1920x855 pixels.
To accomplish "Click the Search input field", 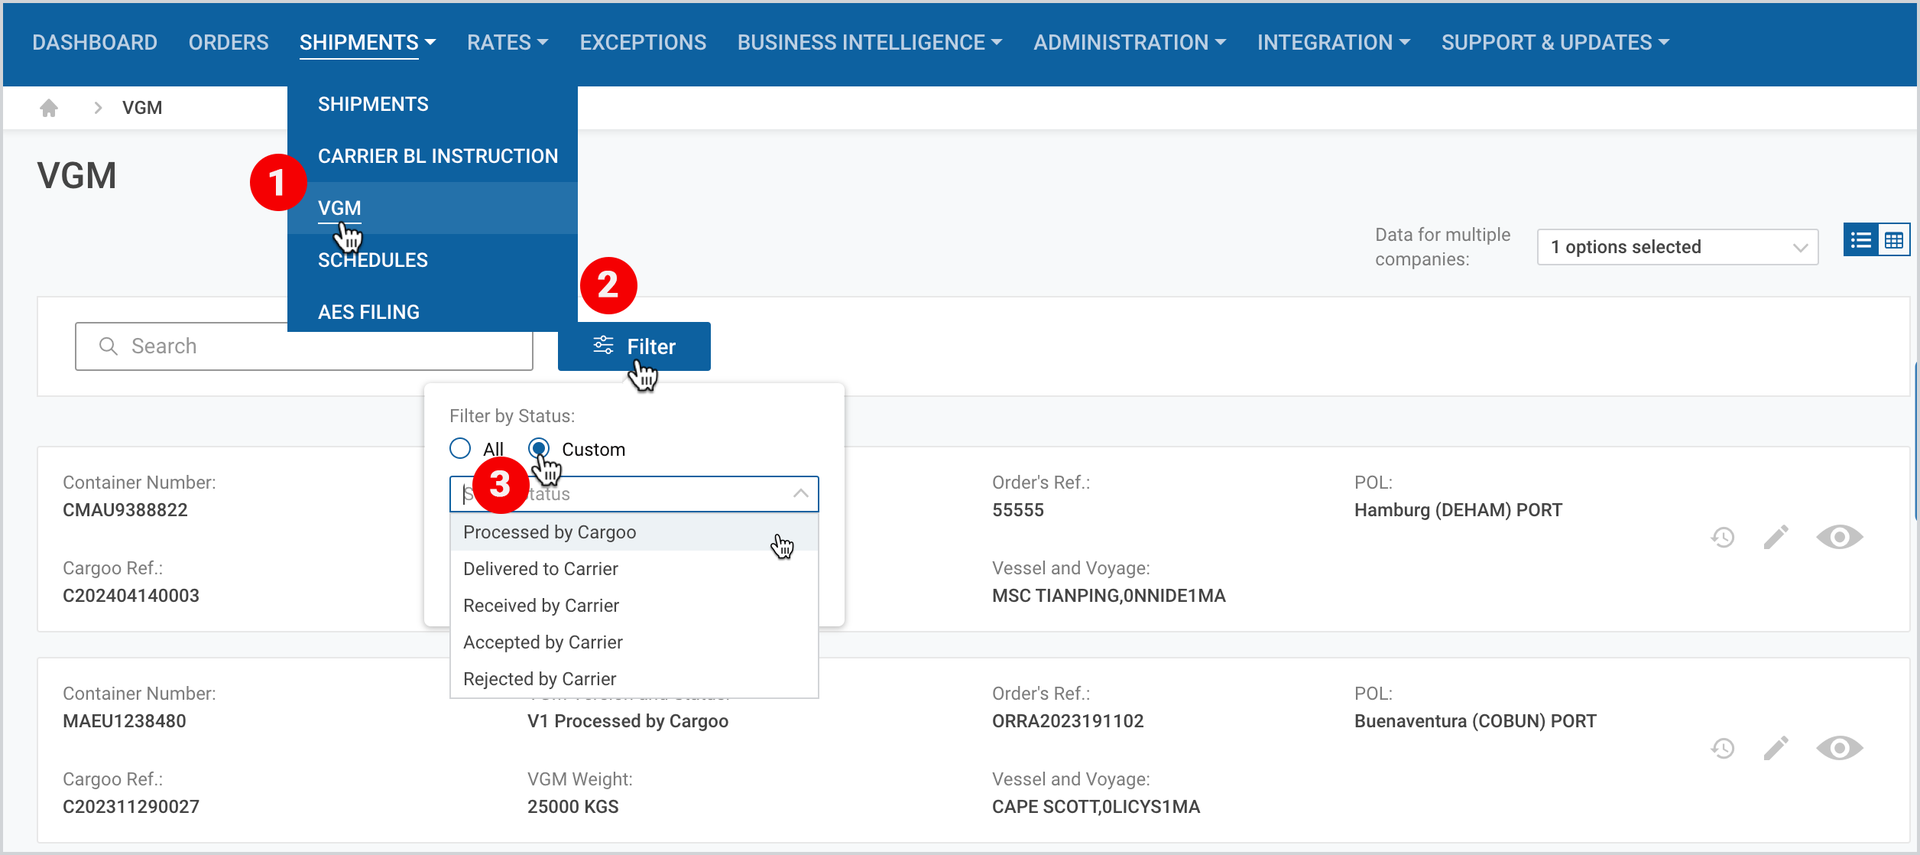I will point(304,346).
